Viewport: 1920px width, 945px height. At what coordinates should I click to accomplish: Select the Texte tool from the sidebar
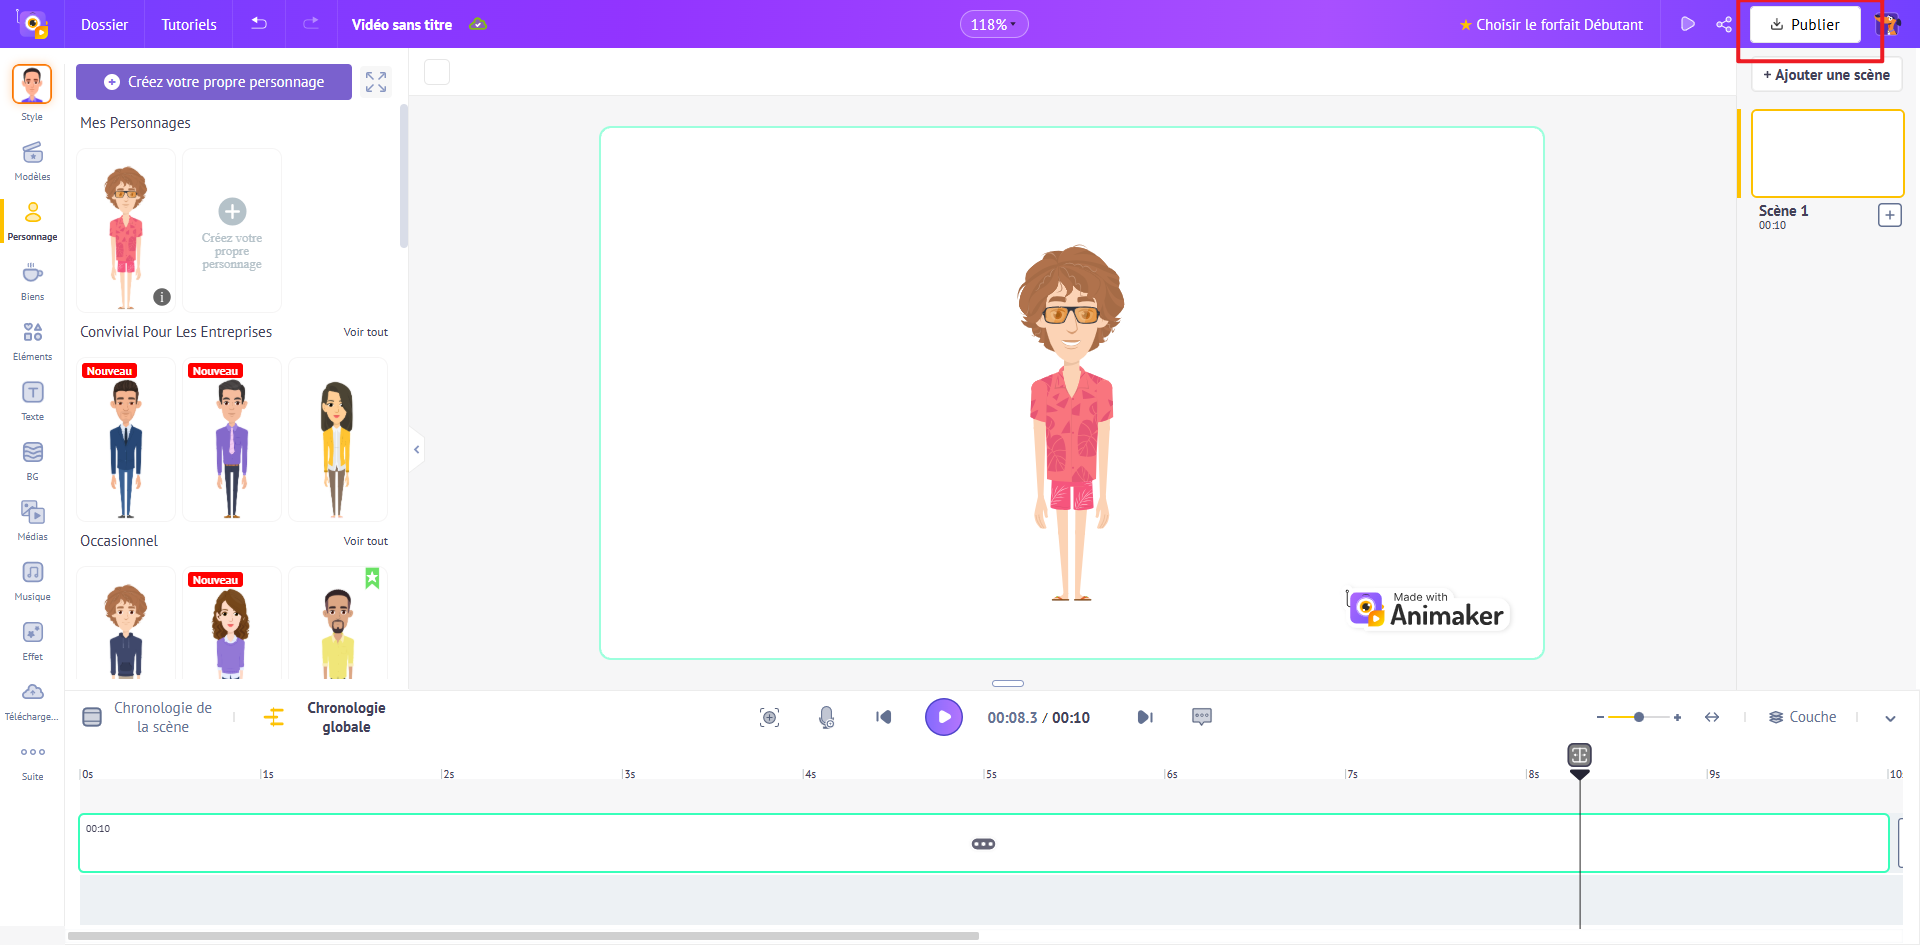pyautogui.click(x=32, y=399)
